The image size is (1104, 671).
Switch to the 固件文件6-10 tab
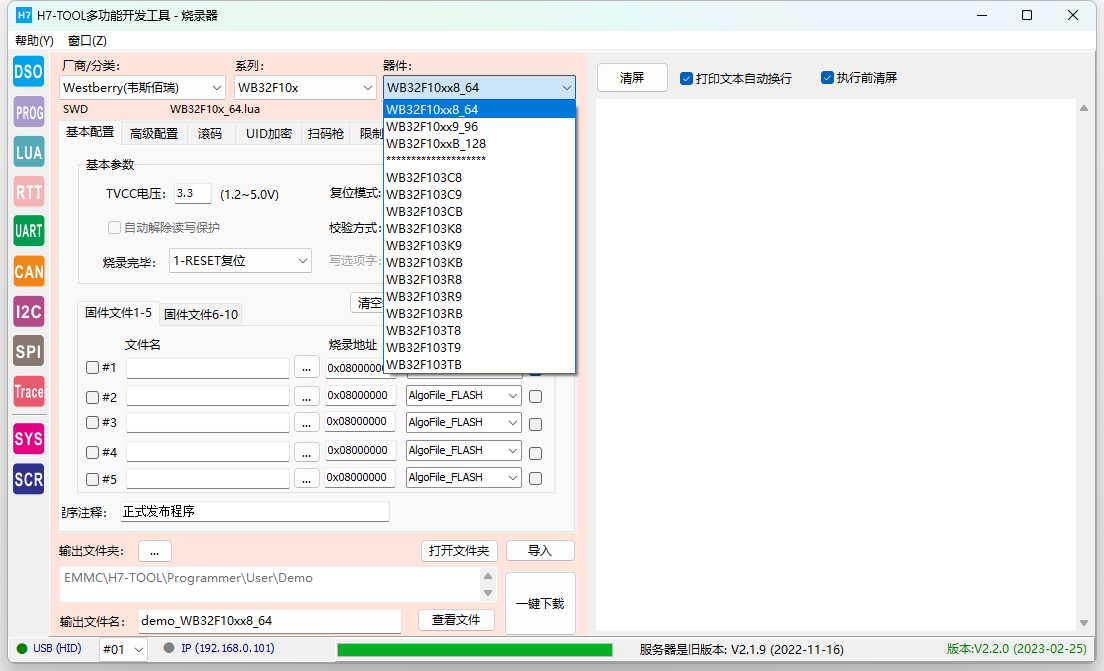[201, 314]
